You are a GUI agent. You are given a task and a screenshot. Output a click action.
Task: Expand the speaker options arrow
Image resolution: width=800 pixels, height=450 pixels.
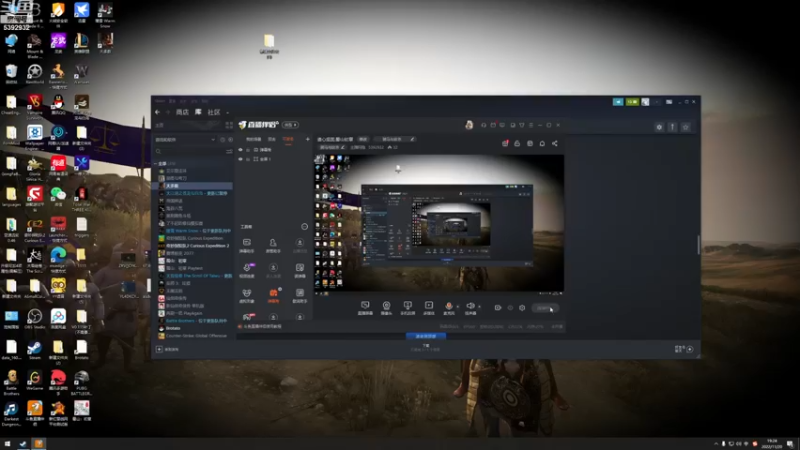[x=479, y=307]
